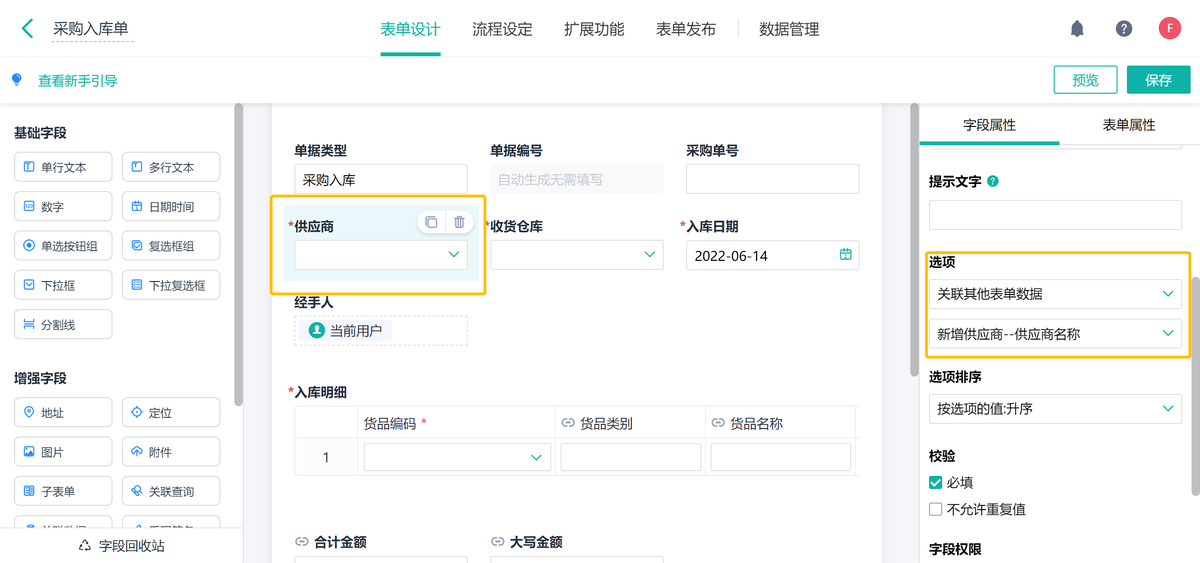Delete the 供应商 field with trash icon
This screenshot has height=563, width=1200.
coord(459,222)
